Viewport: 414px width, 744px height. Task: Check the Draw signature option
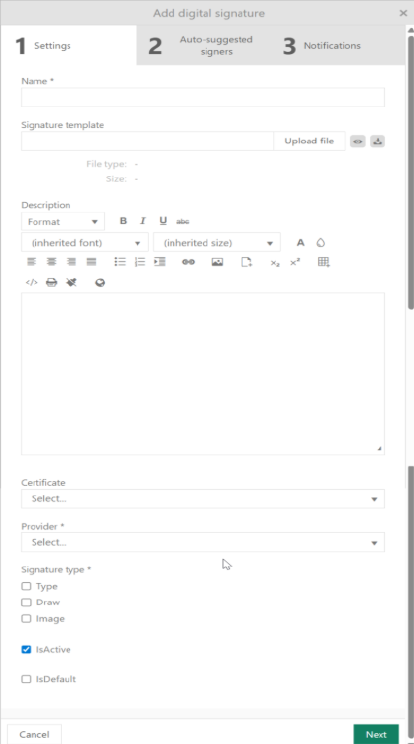[x=26, y=602]
